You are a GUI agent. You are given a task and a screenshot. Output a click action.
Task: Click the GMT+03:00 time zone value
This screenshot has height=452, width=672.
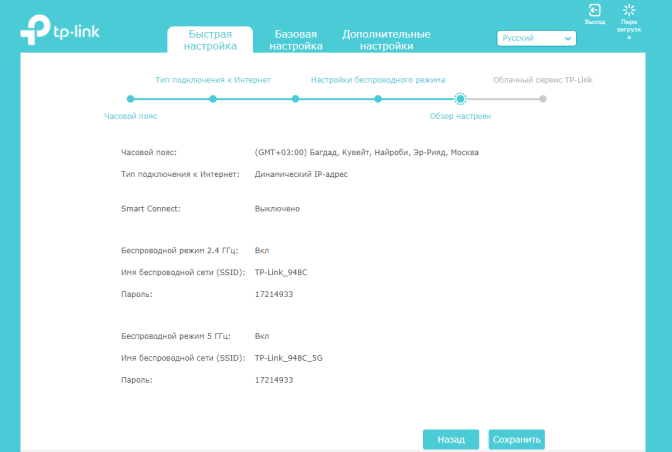pyautogui.click(x=366, y=153)
